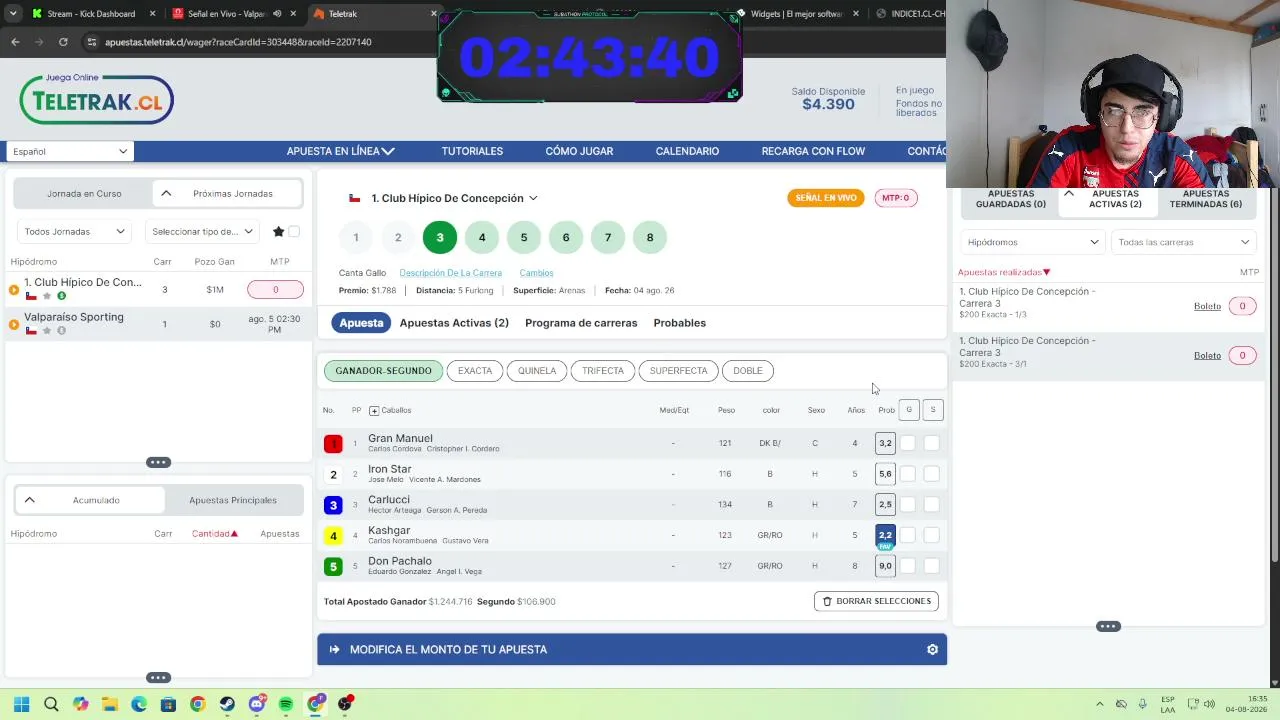Expand the Apuesta en Línea menu

[x=341, y=151]
